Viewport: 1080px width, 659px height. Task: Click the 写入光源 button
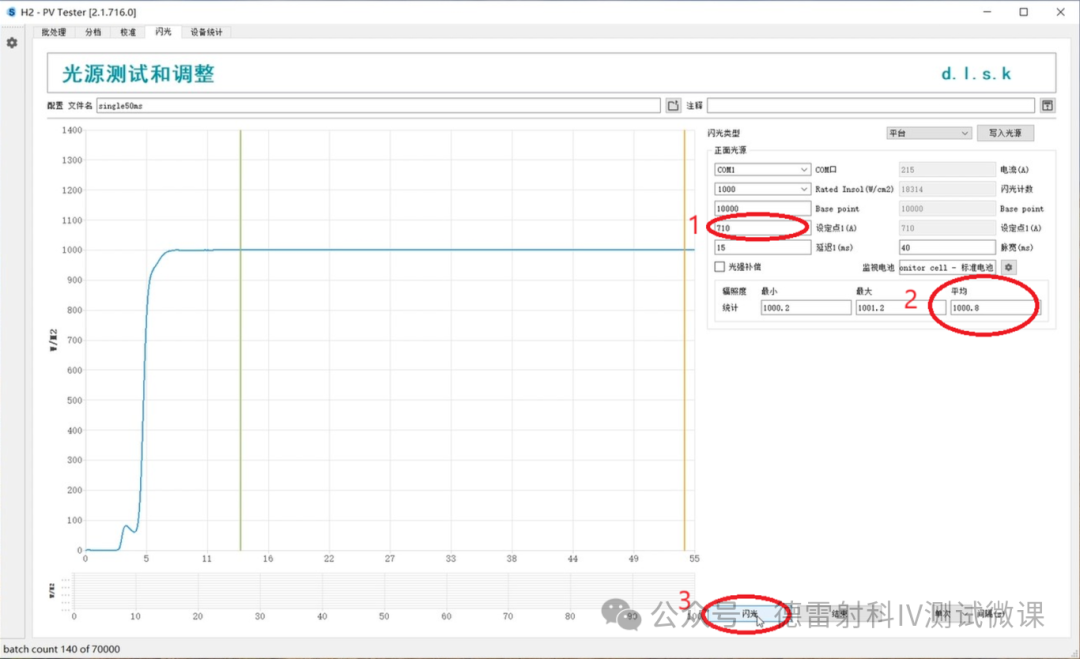click(x=1005, y=133)
